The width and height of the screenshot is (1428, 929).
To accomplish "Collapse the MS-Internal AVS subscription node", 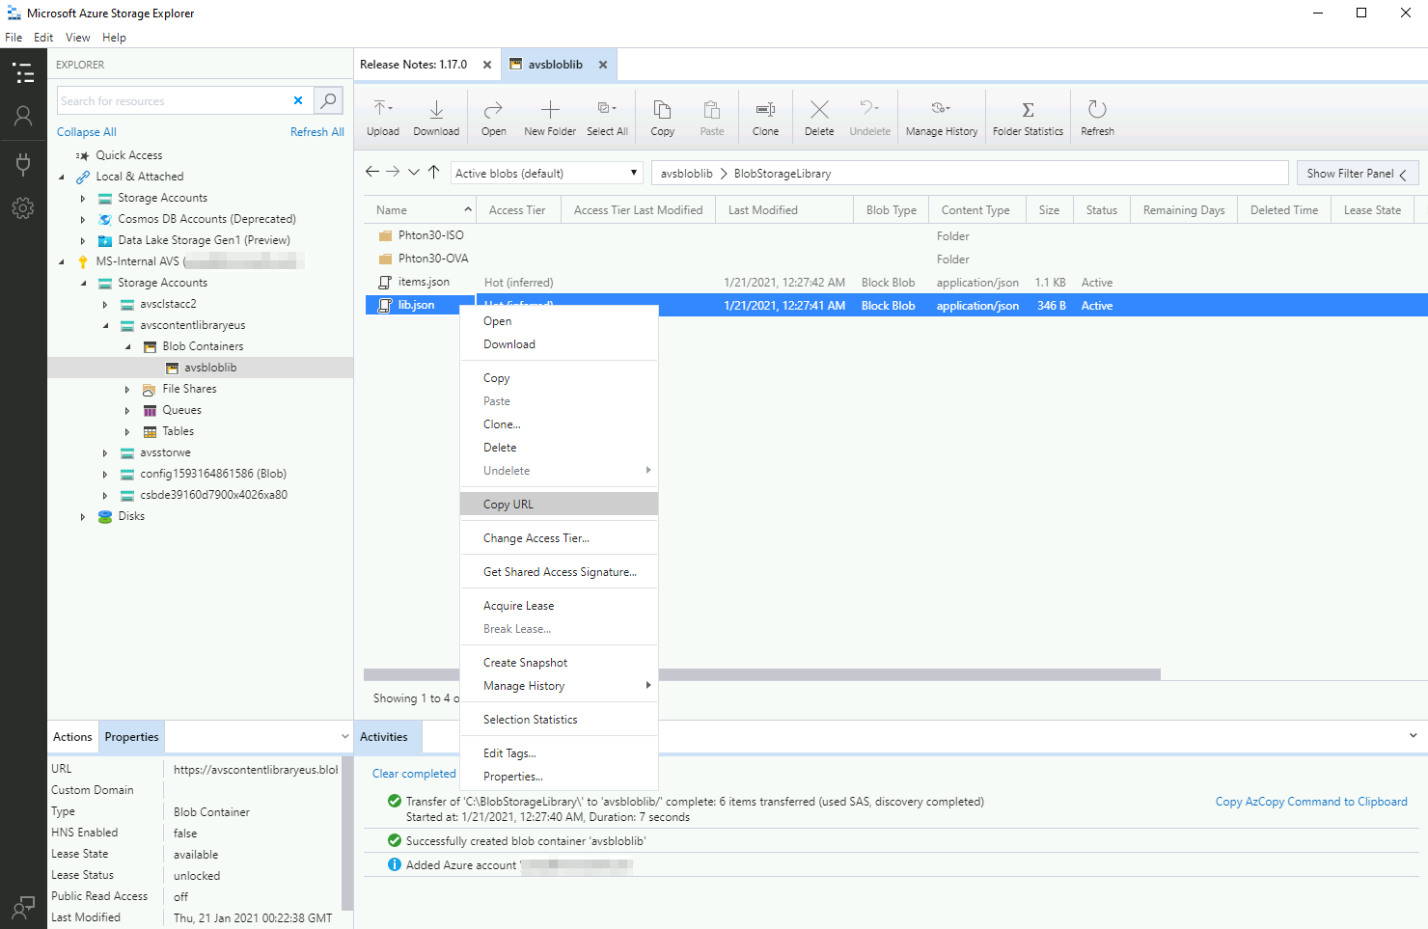I will coord(61,262).
